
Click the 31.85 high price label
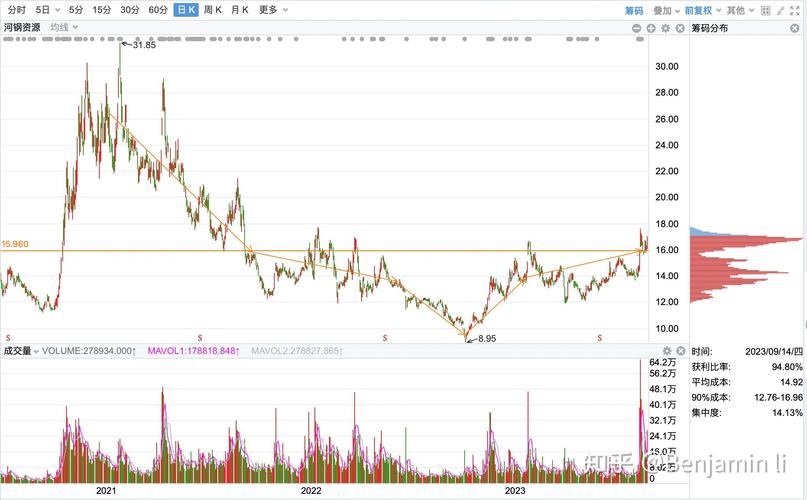[x=144, y=45]
